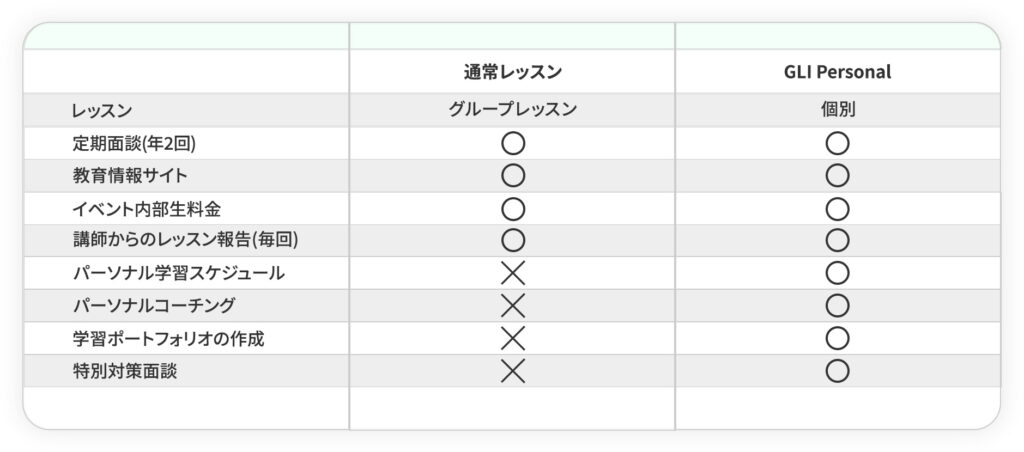The height and width of the screenshot is (452, 1024).
Task: Click the X mark for 学習ポートフォリオの作成
Action: [513, 338]
